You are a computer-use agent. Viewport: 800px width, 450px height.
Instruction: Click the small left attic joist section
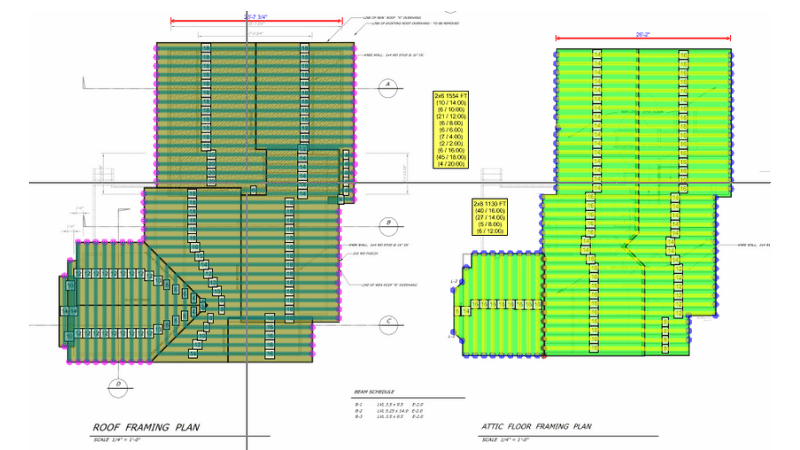(x=505, y=305)
